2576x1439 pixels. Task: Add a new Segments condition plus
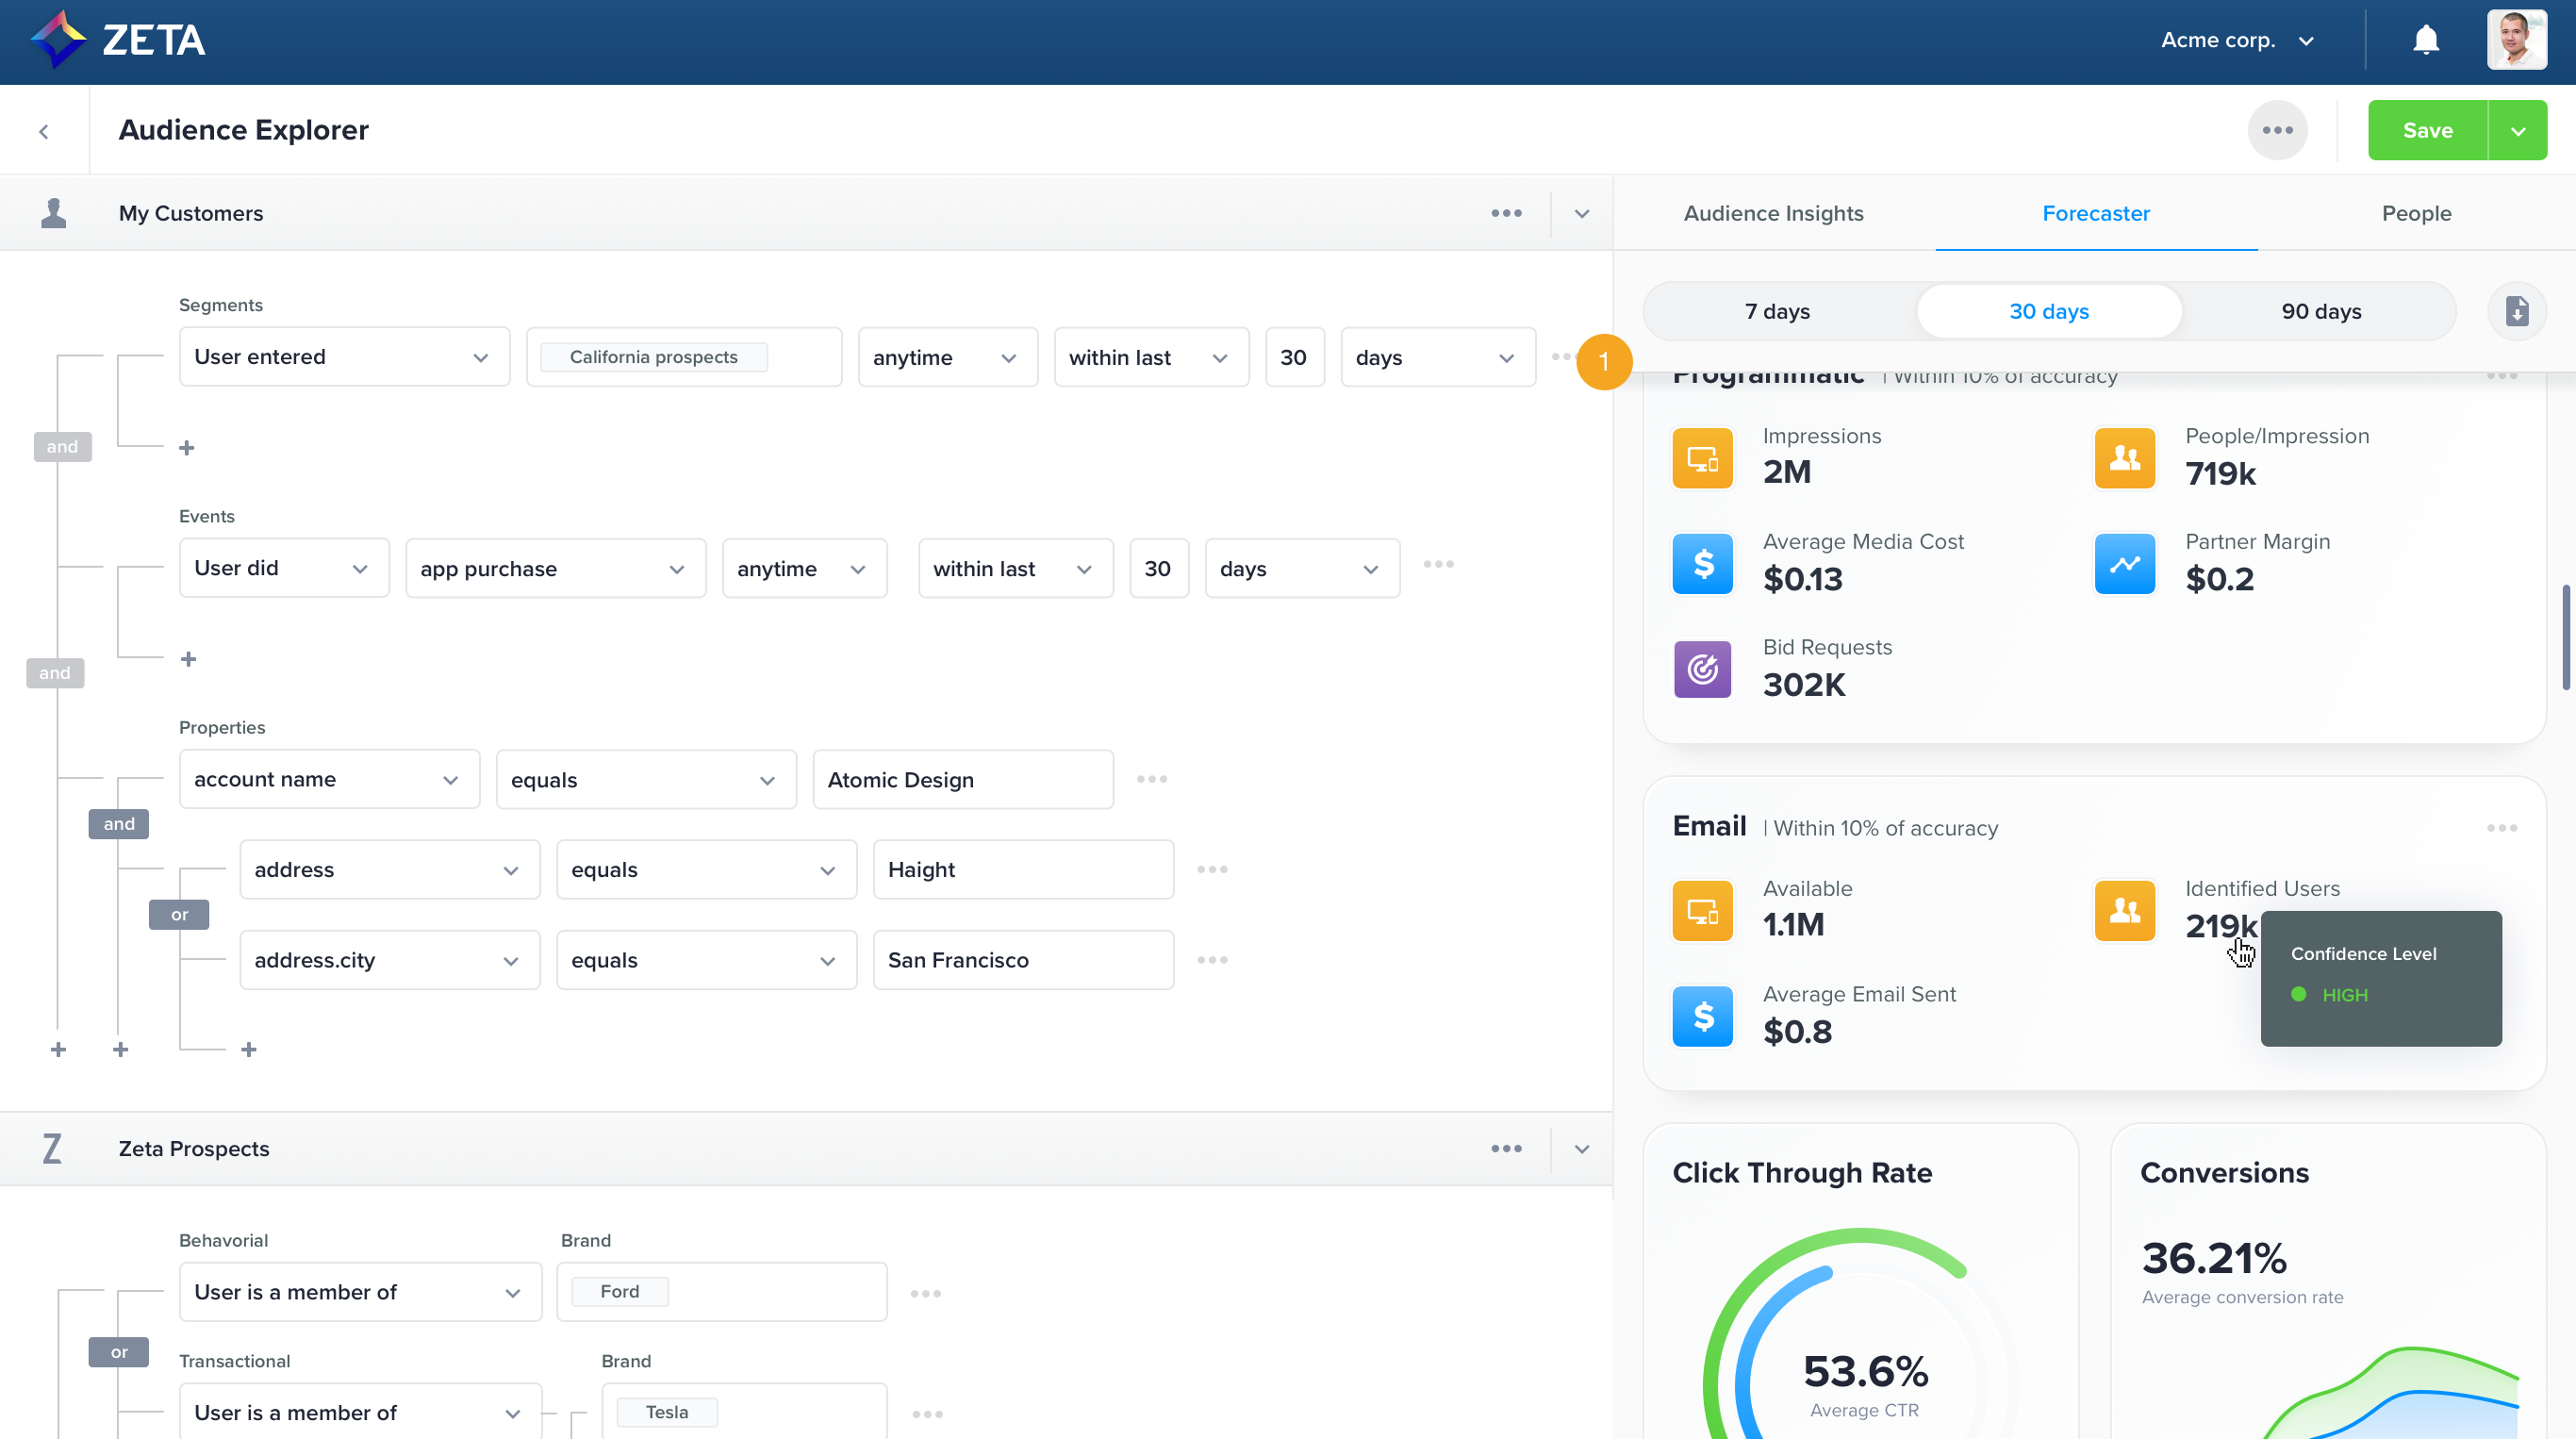coord(187,448)
